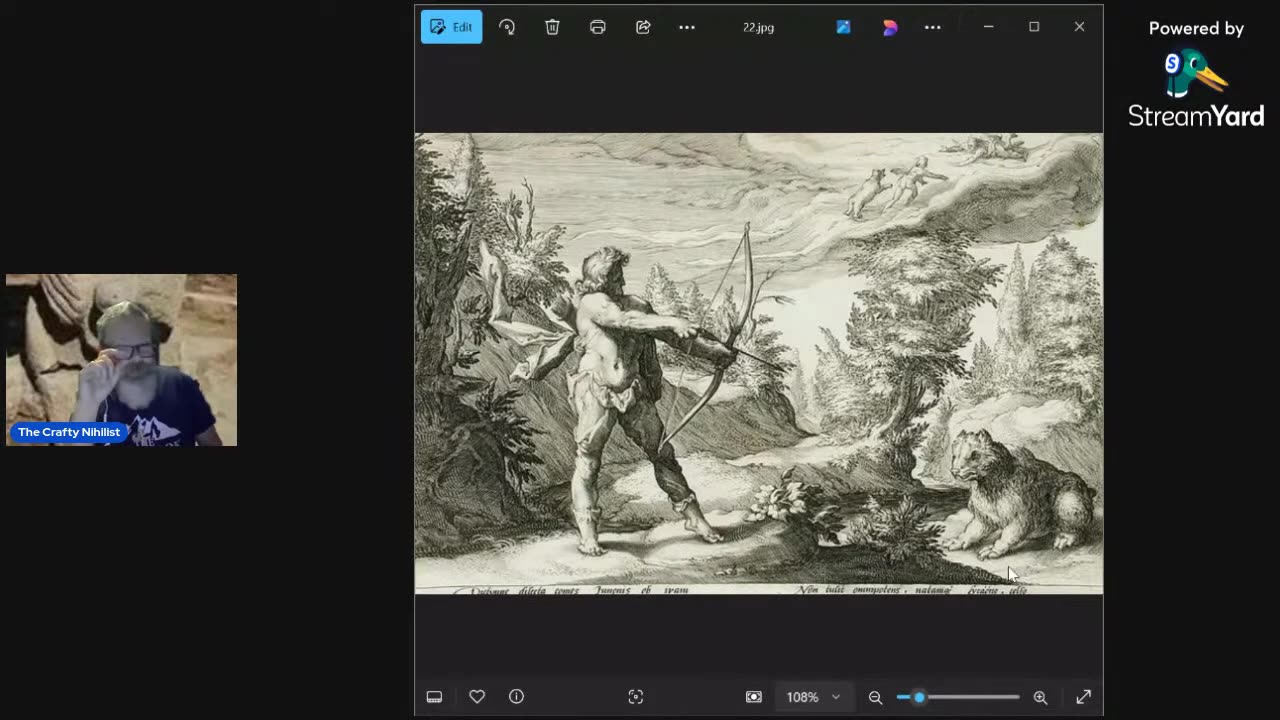Open the more apps ellipsis beside Clipchamp
1280x720 pixels.
pyautogui.click(x=933, y=27)
